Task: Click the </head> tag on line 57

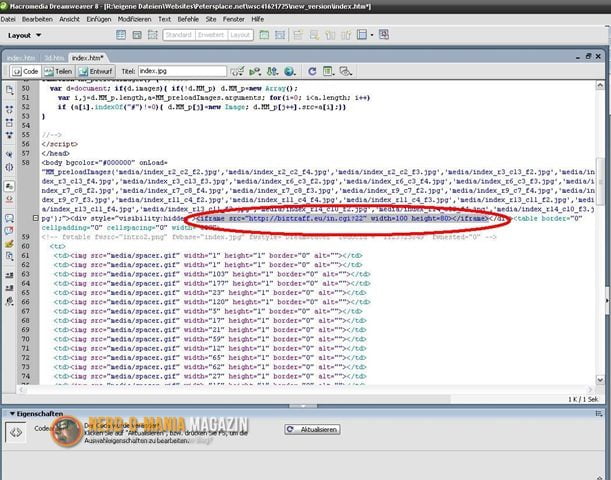Action: (56, 154)
